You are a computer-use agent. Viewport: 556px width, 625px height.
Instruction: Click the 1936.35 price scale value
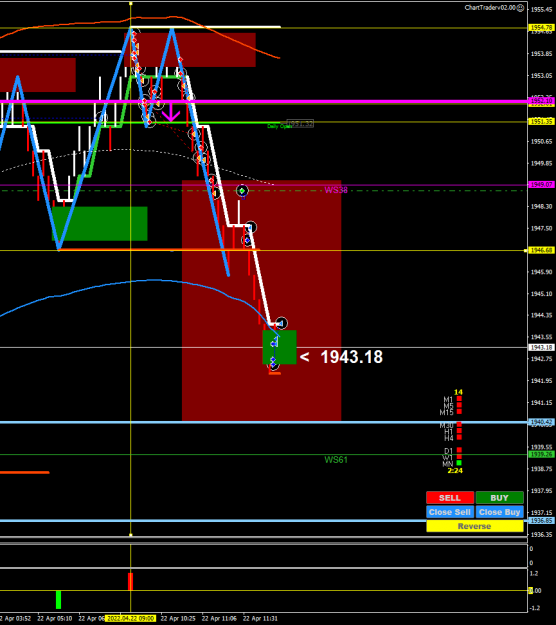coord(541,535)
